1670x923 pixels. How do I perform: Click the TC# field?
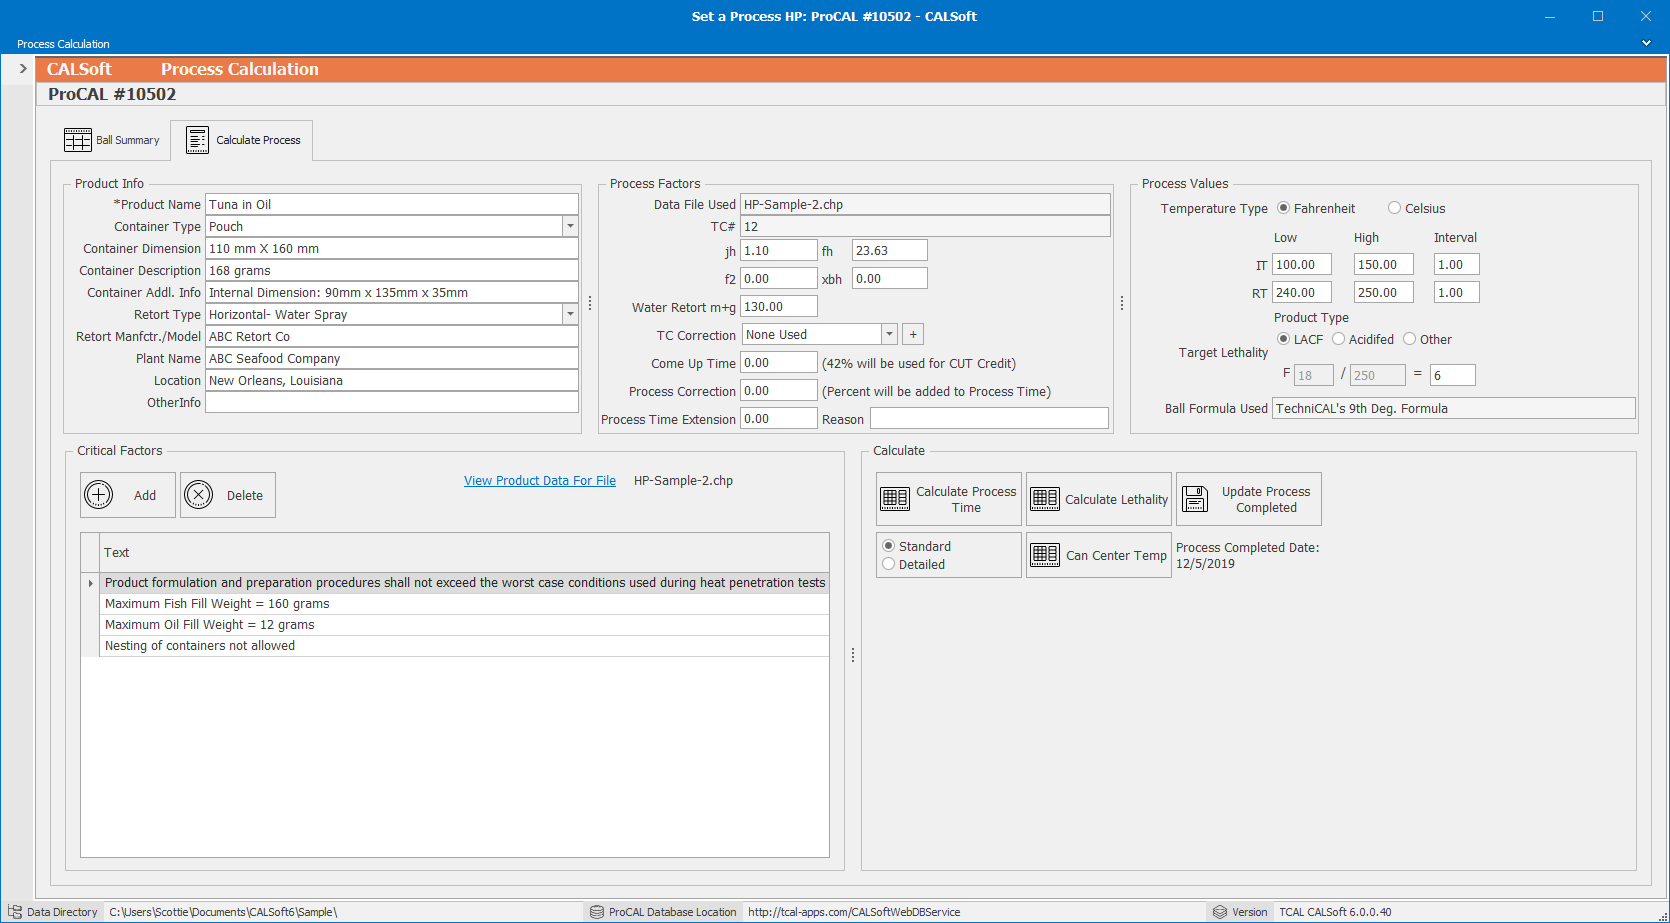click(925, 227)
